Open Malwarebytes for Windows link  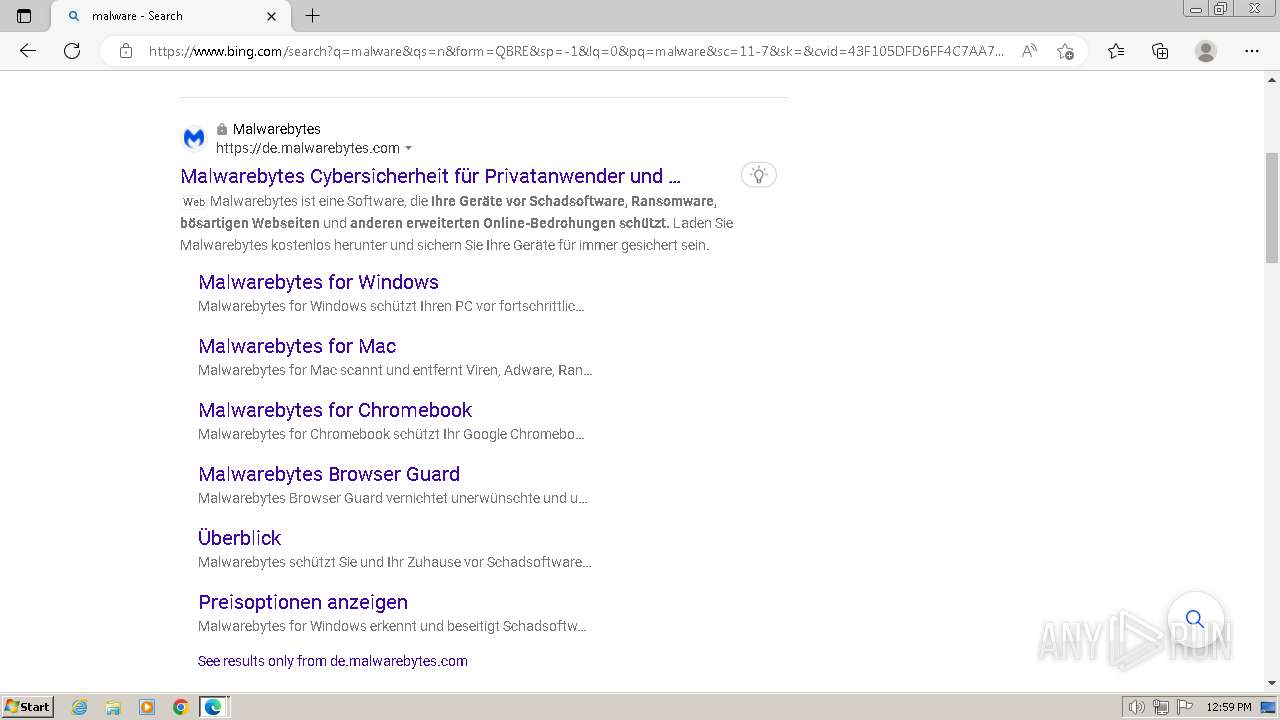(318, 282)
